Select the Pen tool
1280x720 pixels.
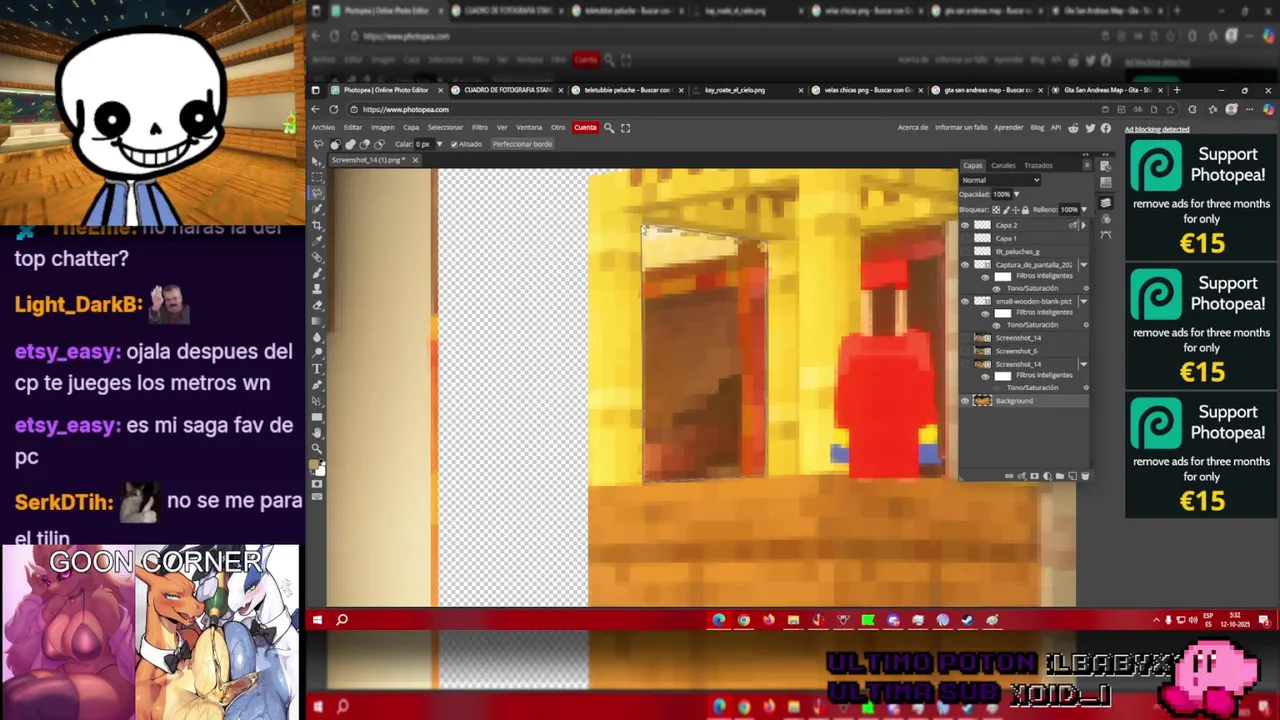[x=318, y=385]
